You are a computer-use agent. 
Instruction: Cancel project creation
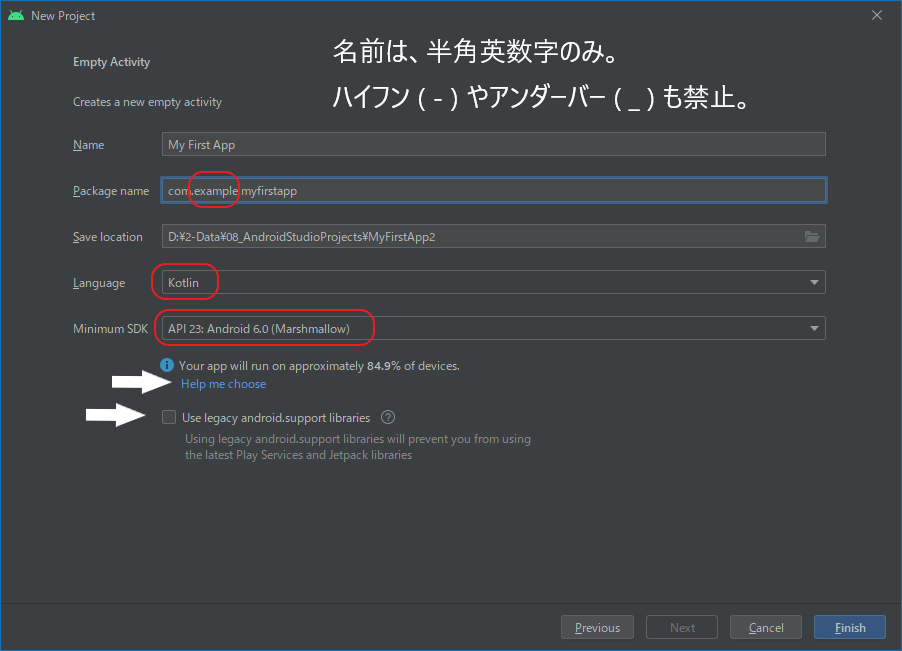point(765,627)
